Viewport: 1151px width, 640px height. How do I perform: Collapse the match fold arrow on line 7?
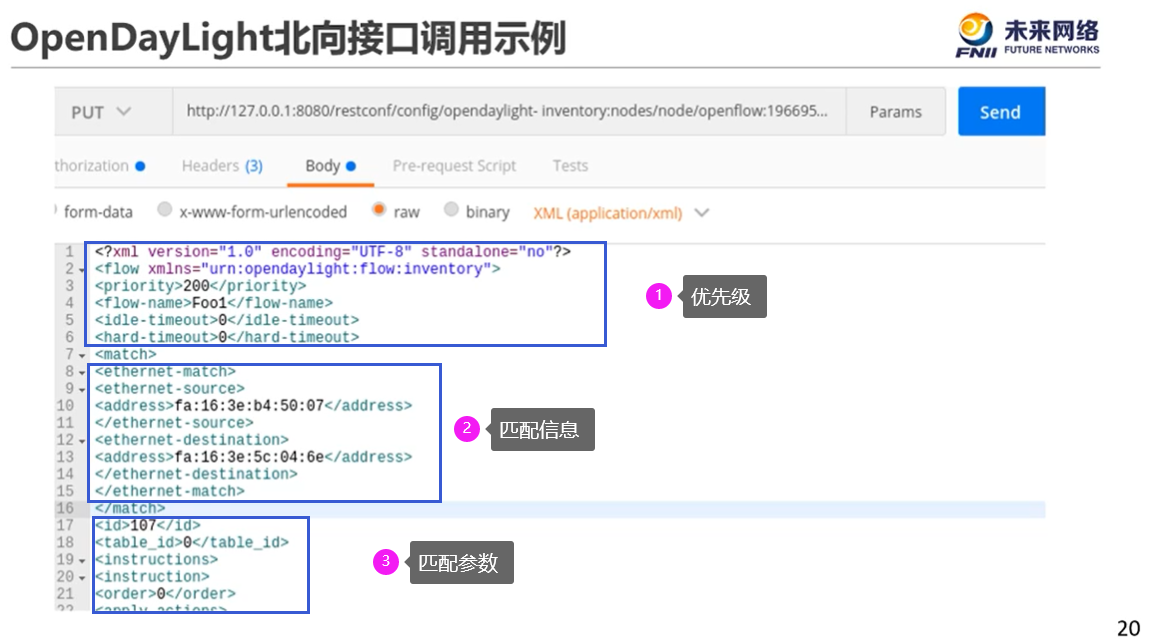click(81, 355)
